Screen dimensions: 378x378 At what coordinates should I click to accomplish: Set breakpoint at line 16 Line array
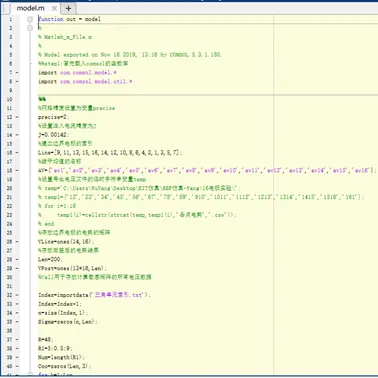point(17,153)
